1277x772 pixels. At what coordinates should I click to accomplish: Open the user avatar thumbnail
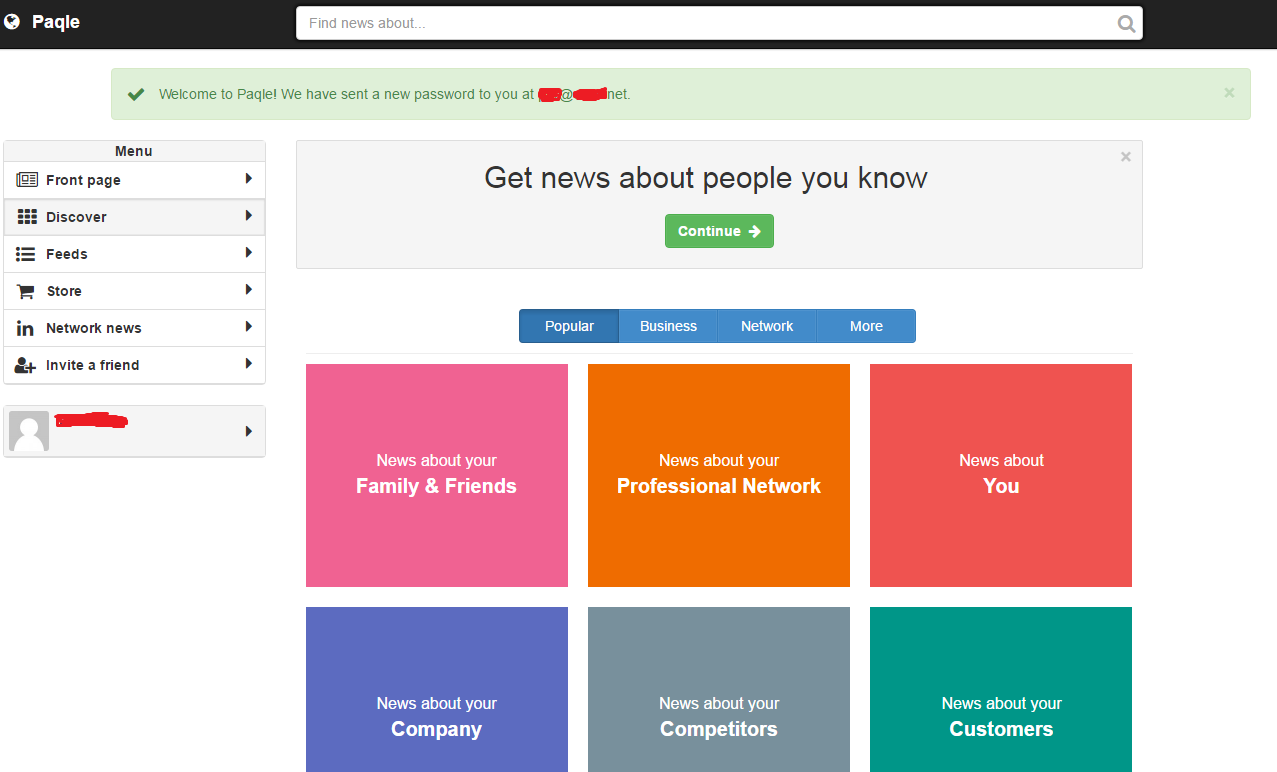[29, 431]
